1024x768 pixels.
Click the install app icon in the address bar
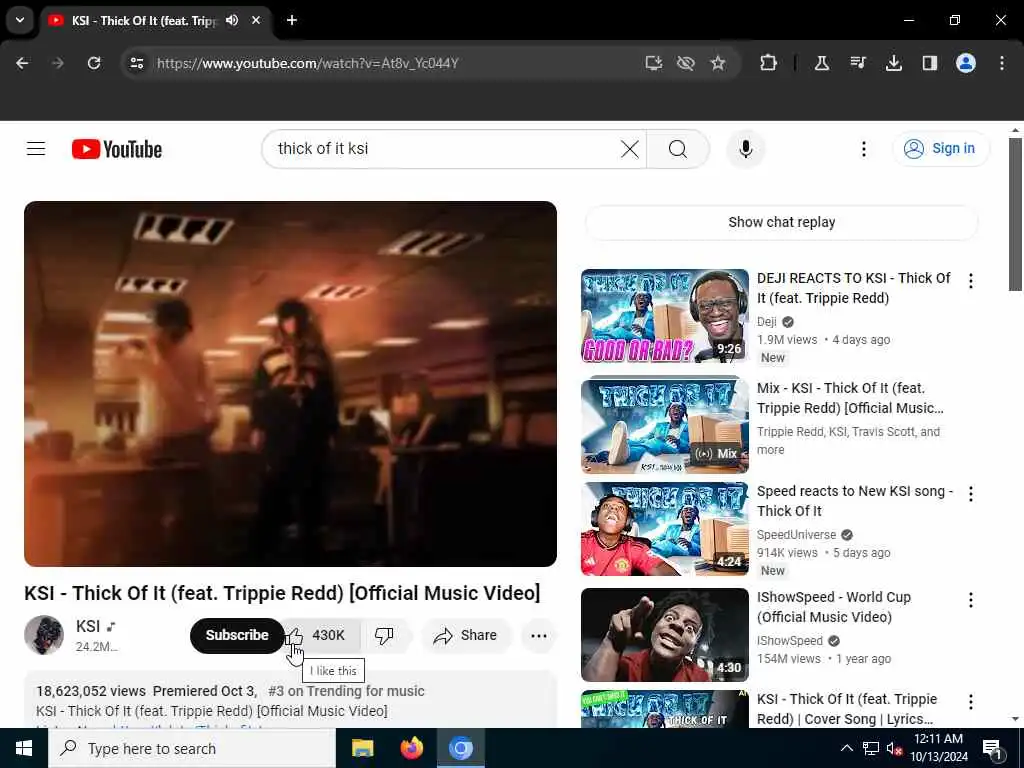pos(653,63)
